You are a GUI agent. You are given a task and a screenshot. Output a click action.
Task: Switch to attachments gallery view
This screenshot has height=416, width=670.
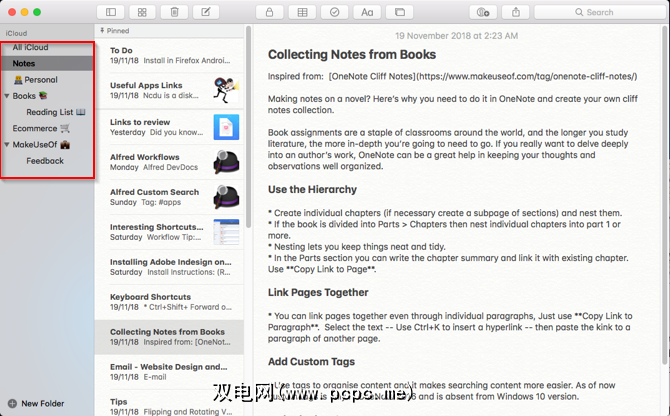coord(142,12)
